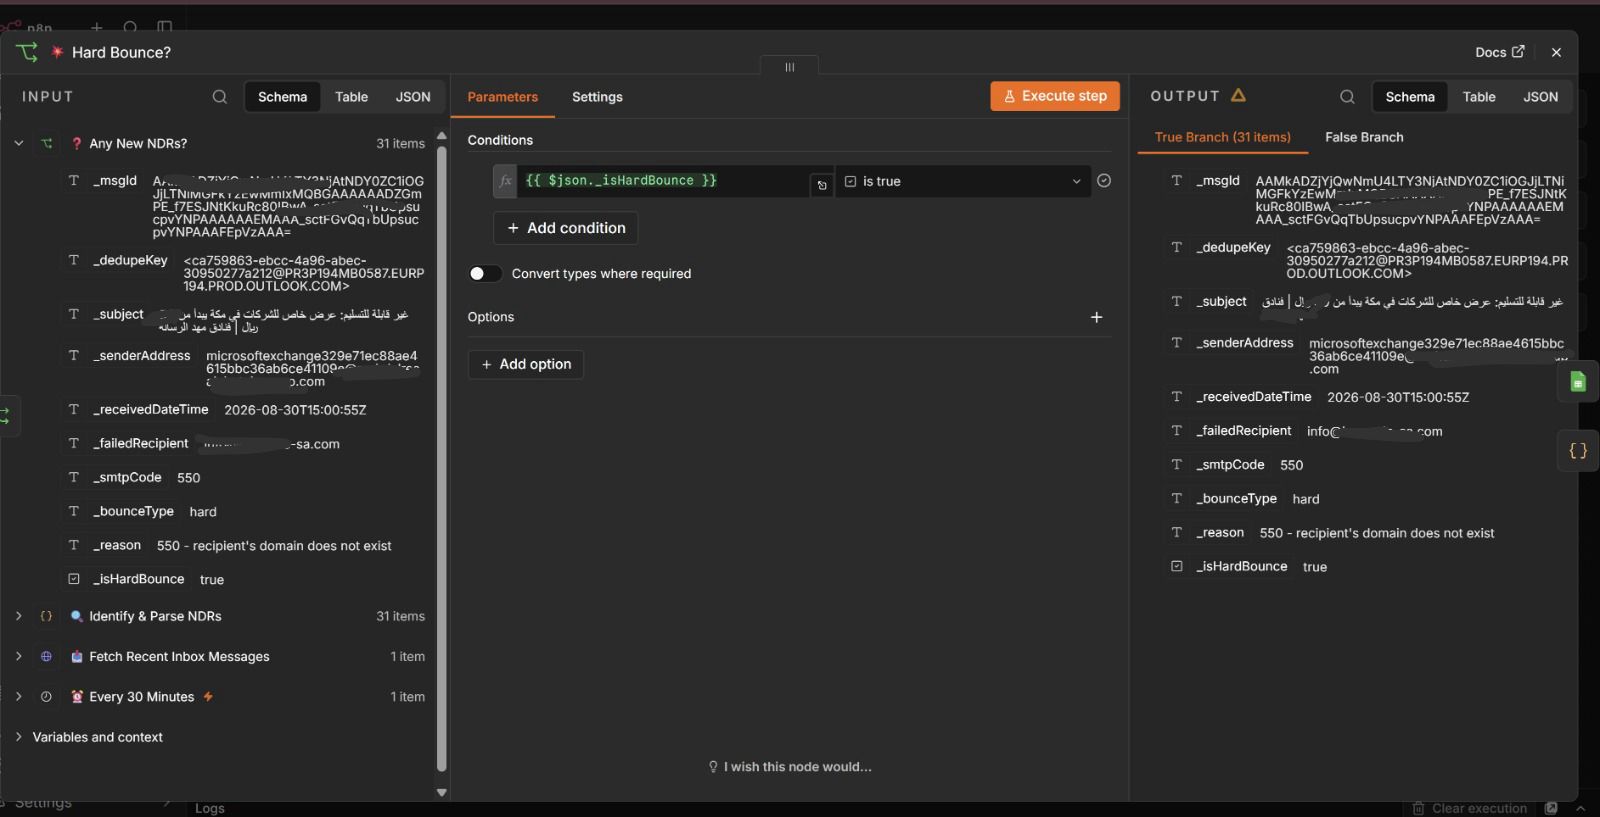1600x817 pixels.
Task: Click the Input panel vertical scrollbar
Action: click(441, 460)
